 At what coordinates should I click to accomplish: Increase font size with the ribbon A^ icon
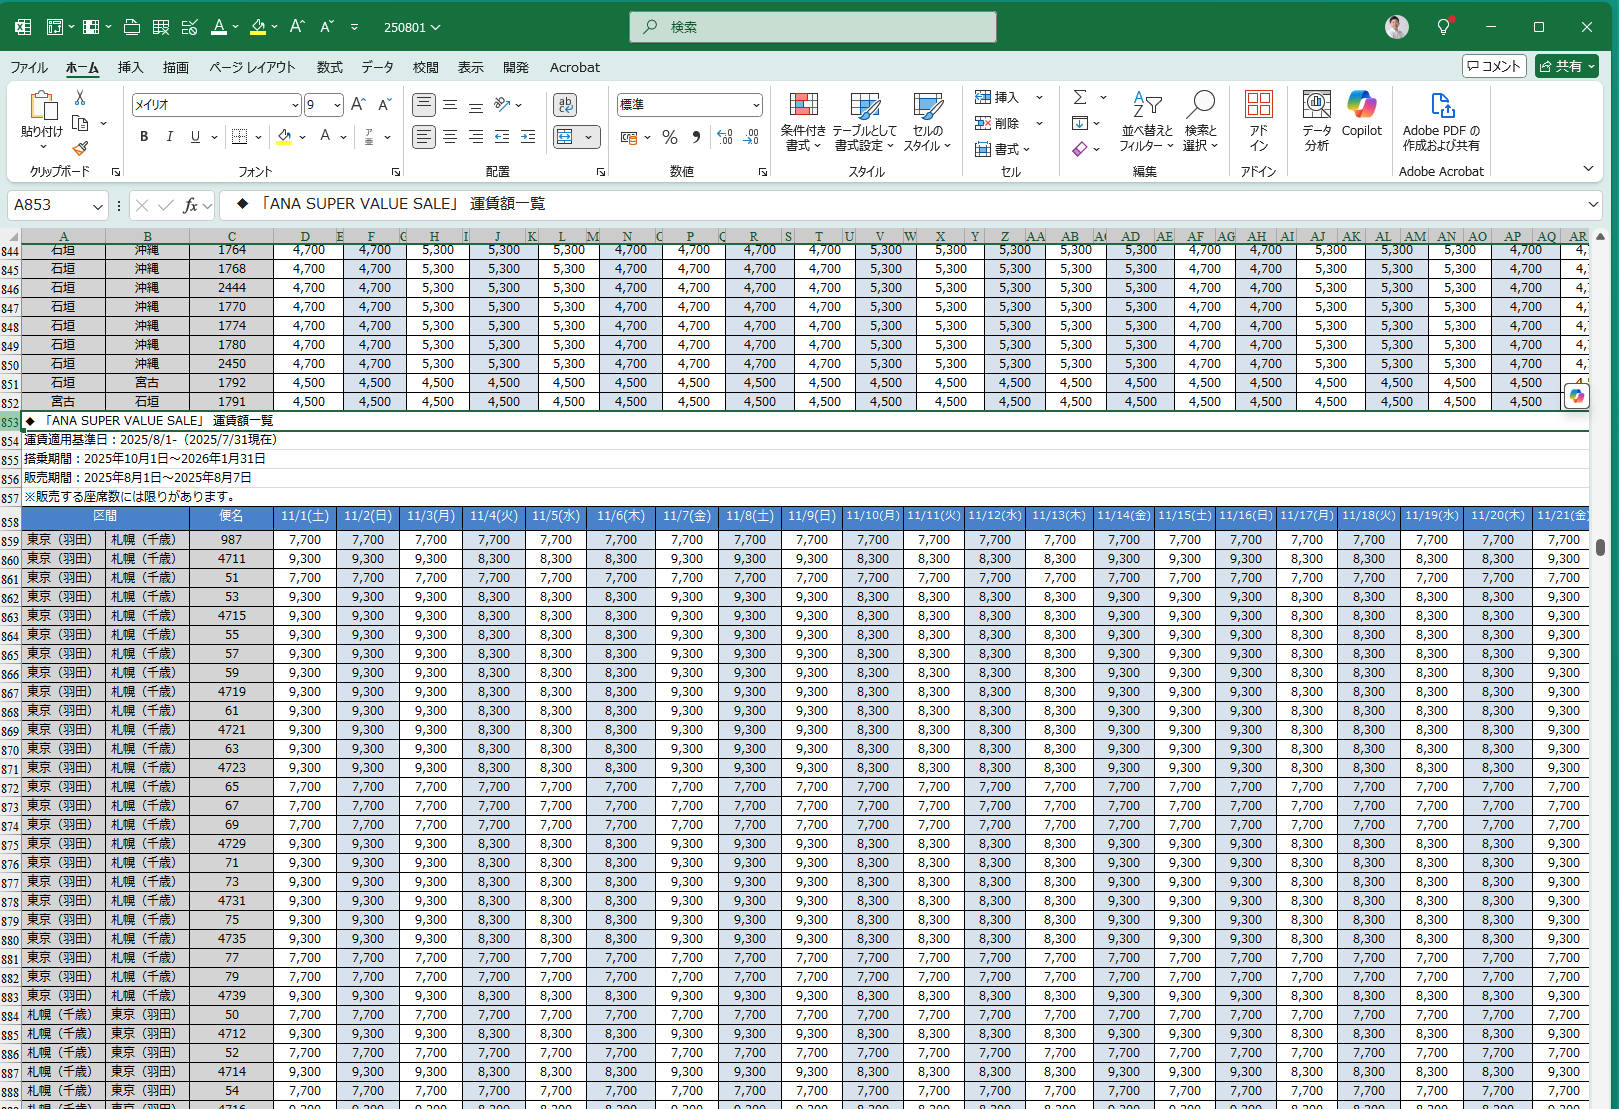(x=359, y=104)
